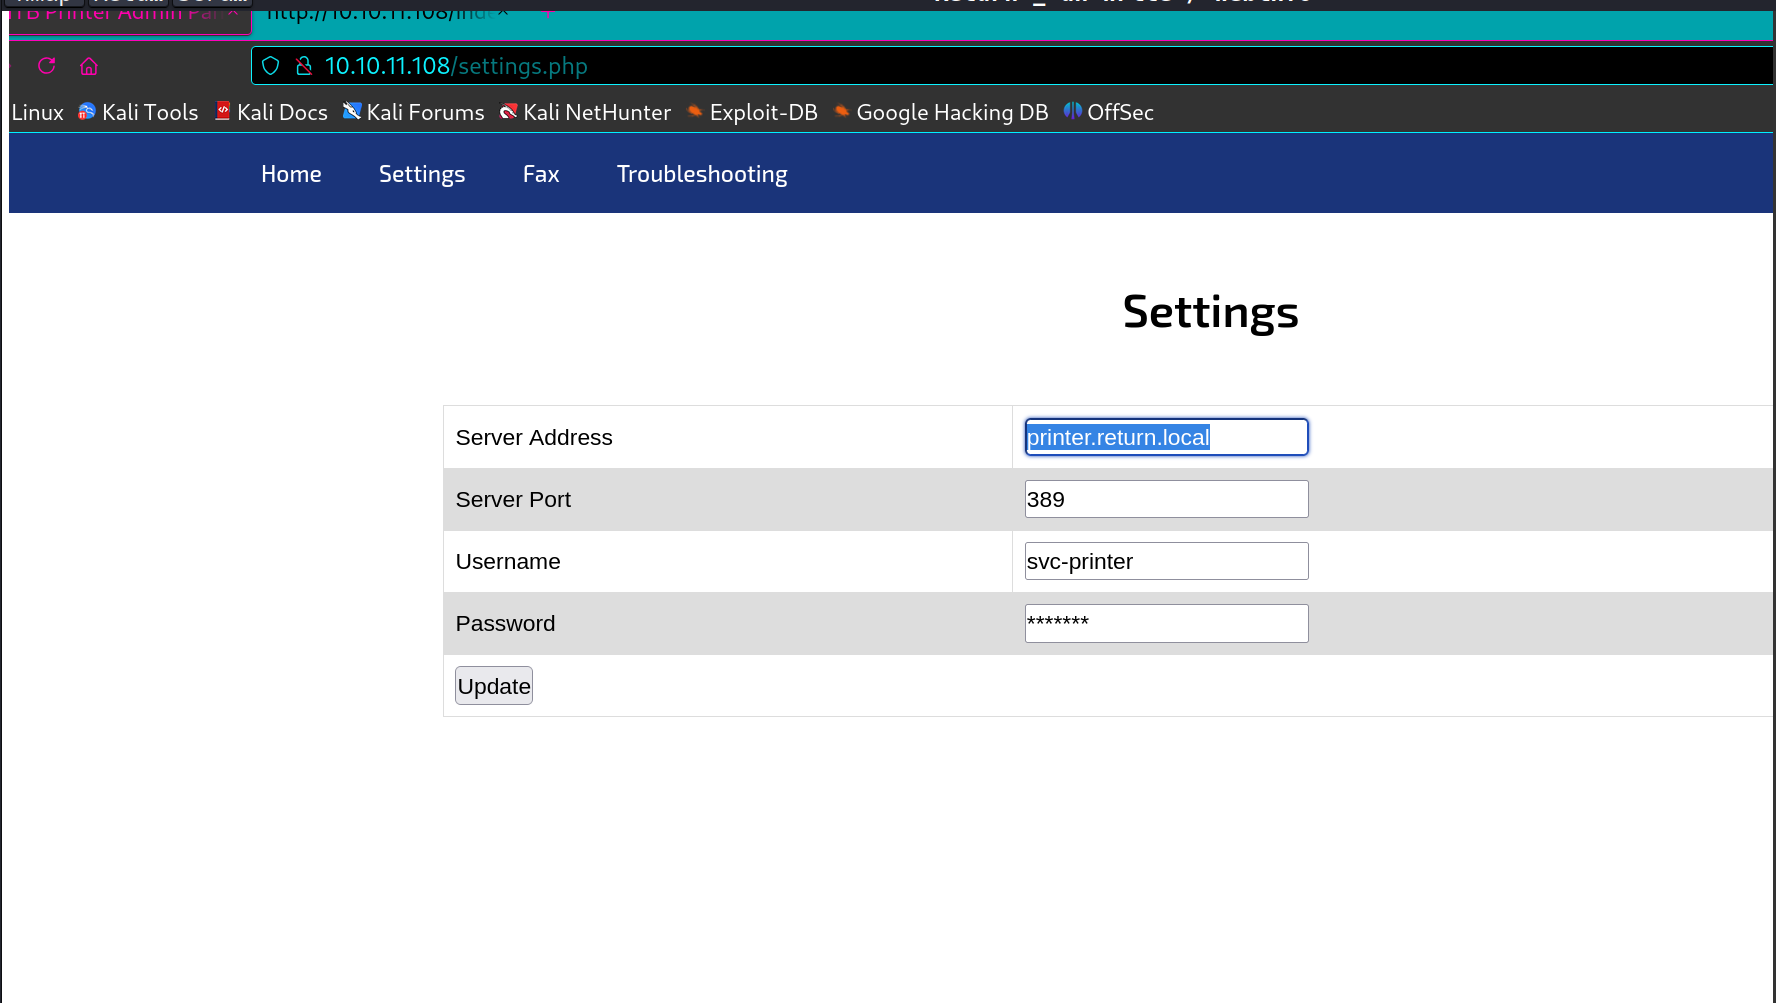The height and width of the screenshot is (1003, 1776).
Task: Open the Exploit-DB bookmark
Action: (x=752, y=112)
